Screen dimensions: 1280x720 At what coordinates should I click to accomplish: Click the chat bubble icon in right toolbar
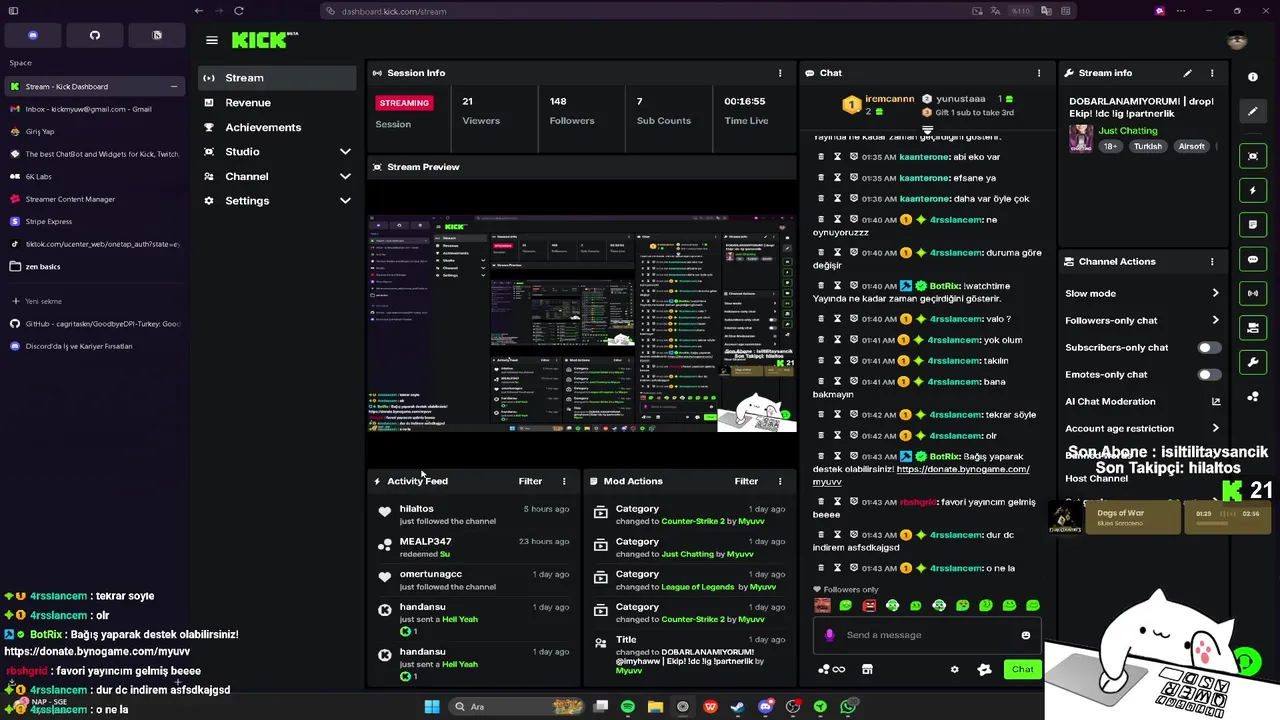pyautogui.click(x=1253, y=259)
